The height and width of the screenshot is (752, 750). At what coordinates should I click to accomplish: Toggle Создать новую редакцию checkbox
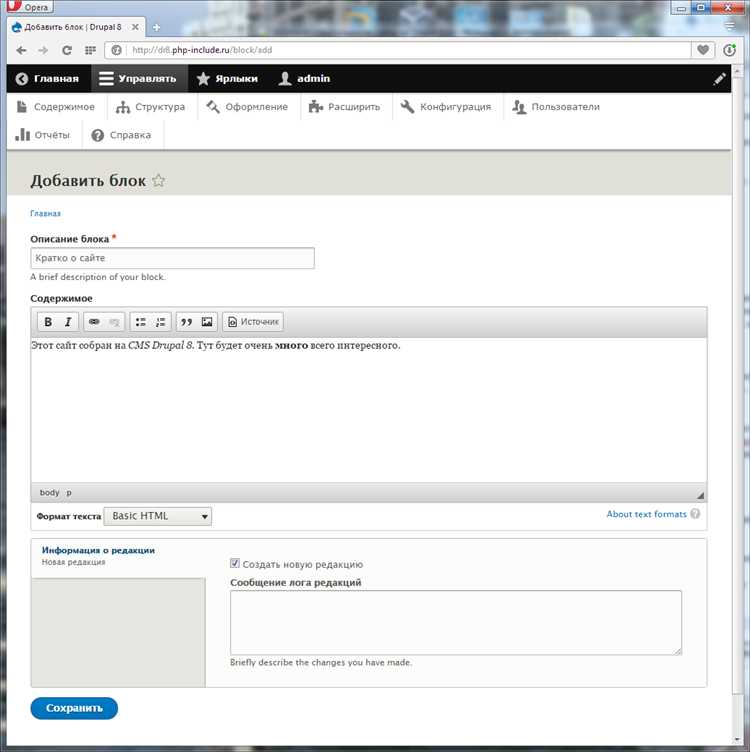(235, 564)
